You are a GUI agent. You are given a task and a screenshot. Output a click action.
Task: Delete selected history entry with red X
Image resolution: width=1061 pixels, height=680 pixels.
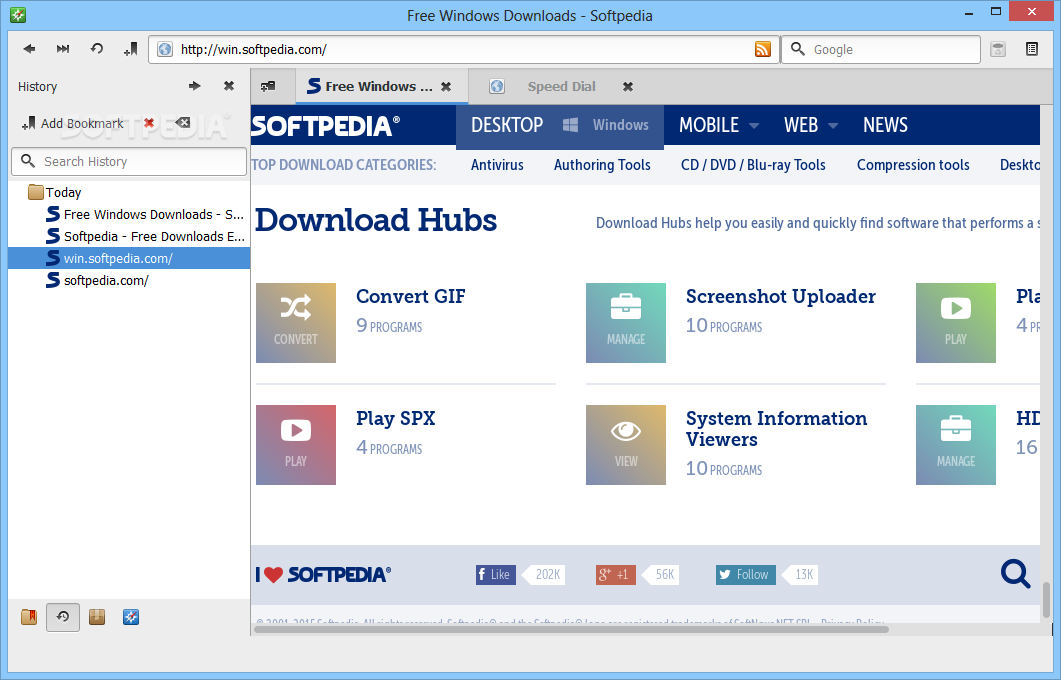[x=149, y=122]
